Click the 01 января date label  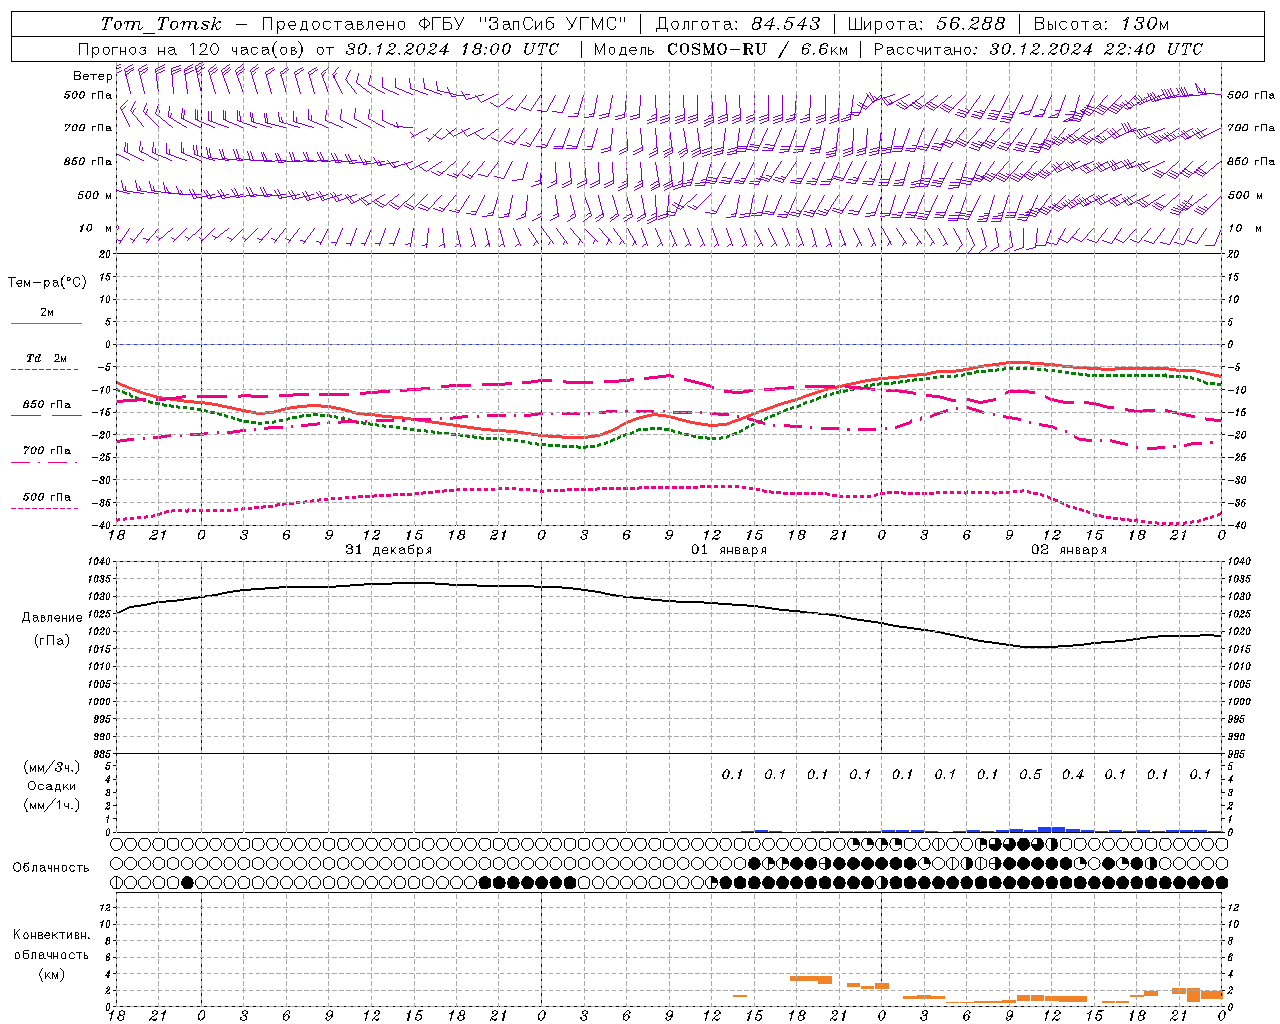729,550
